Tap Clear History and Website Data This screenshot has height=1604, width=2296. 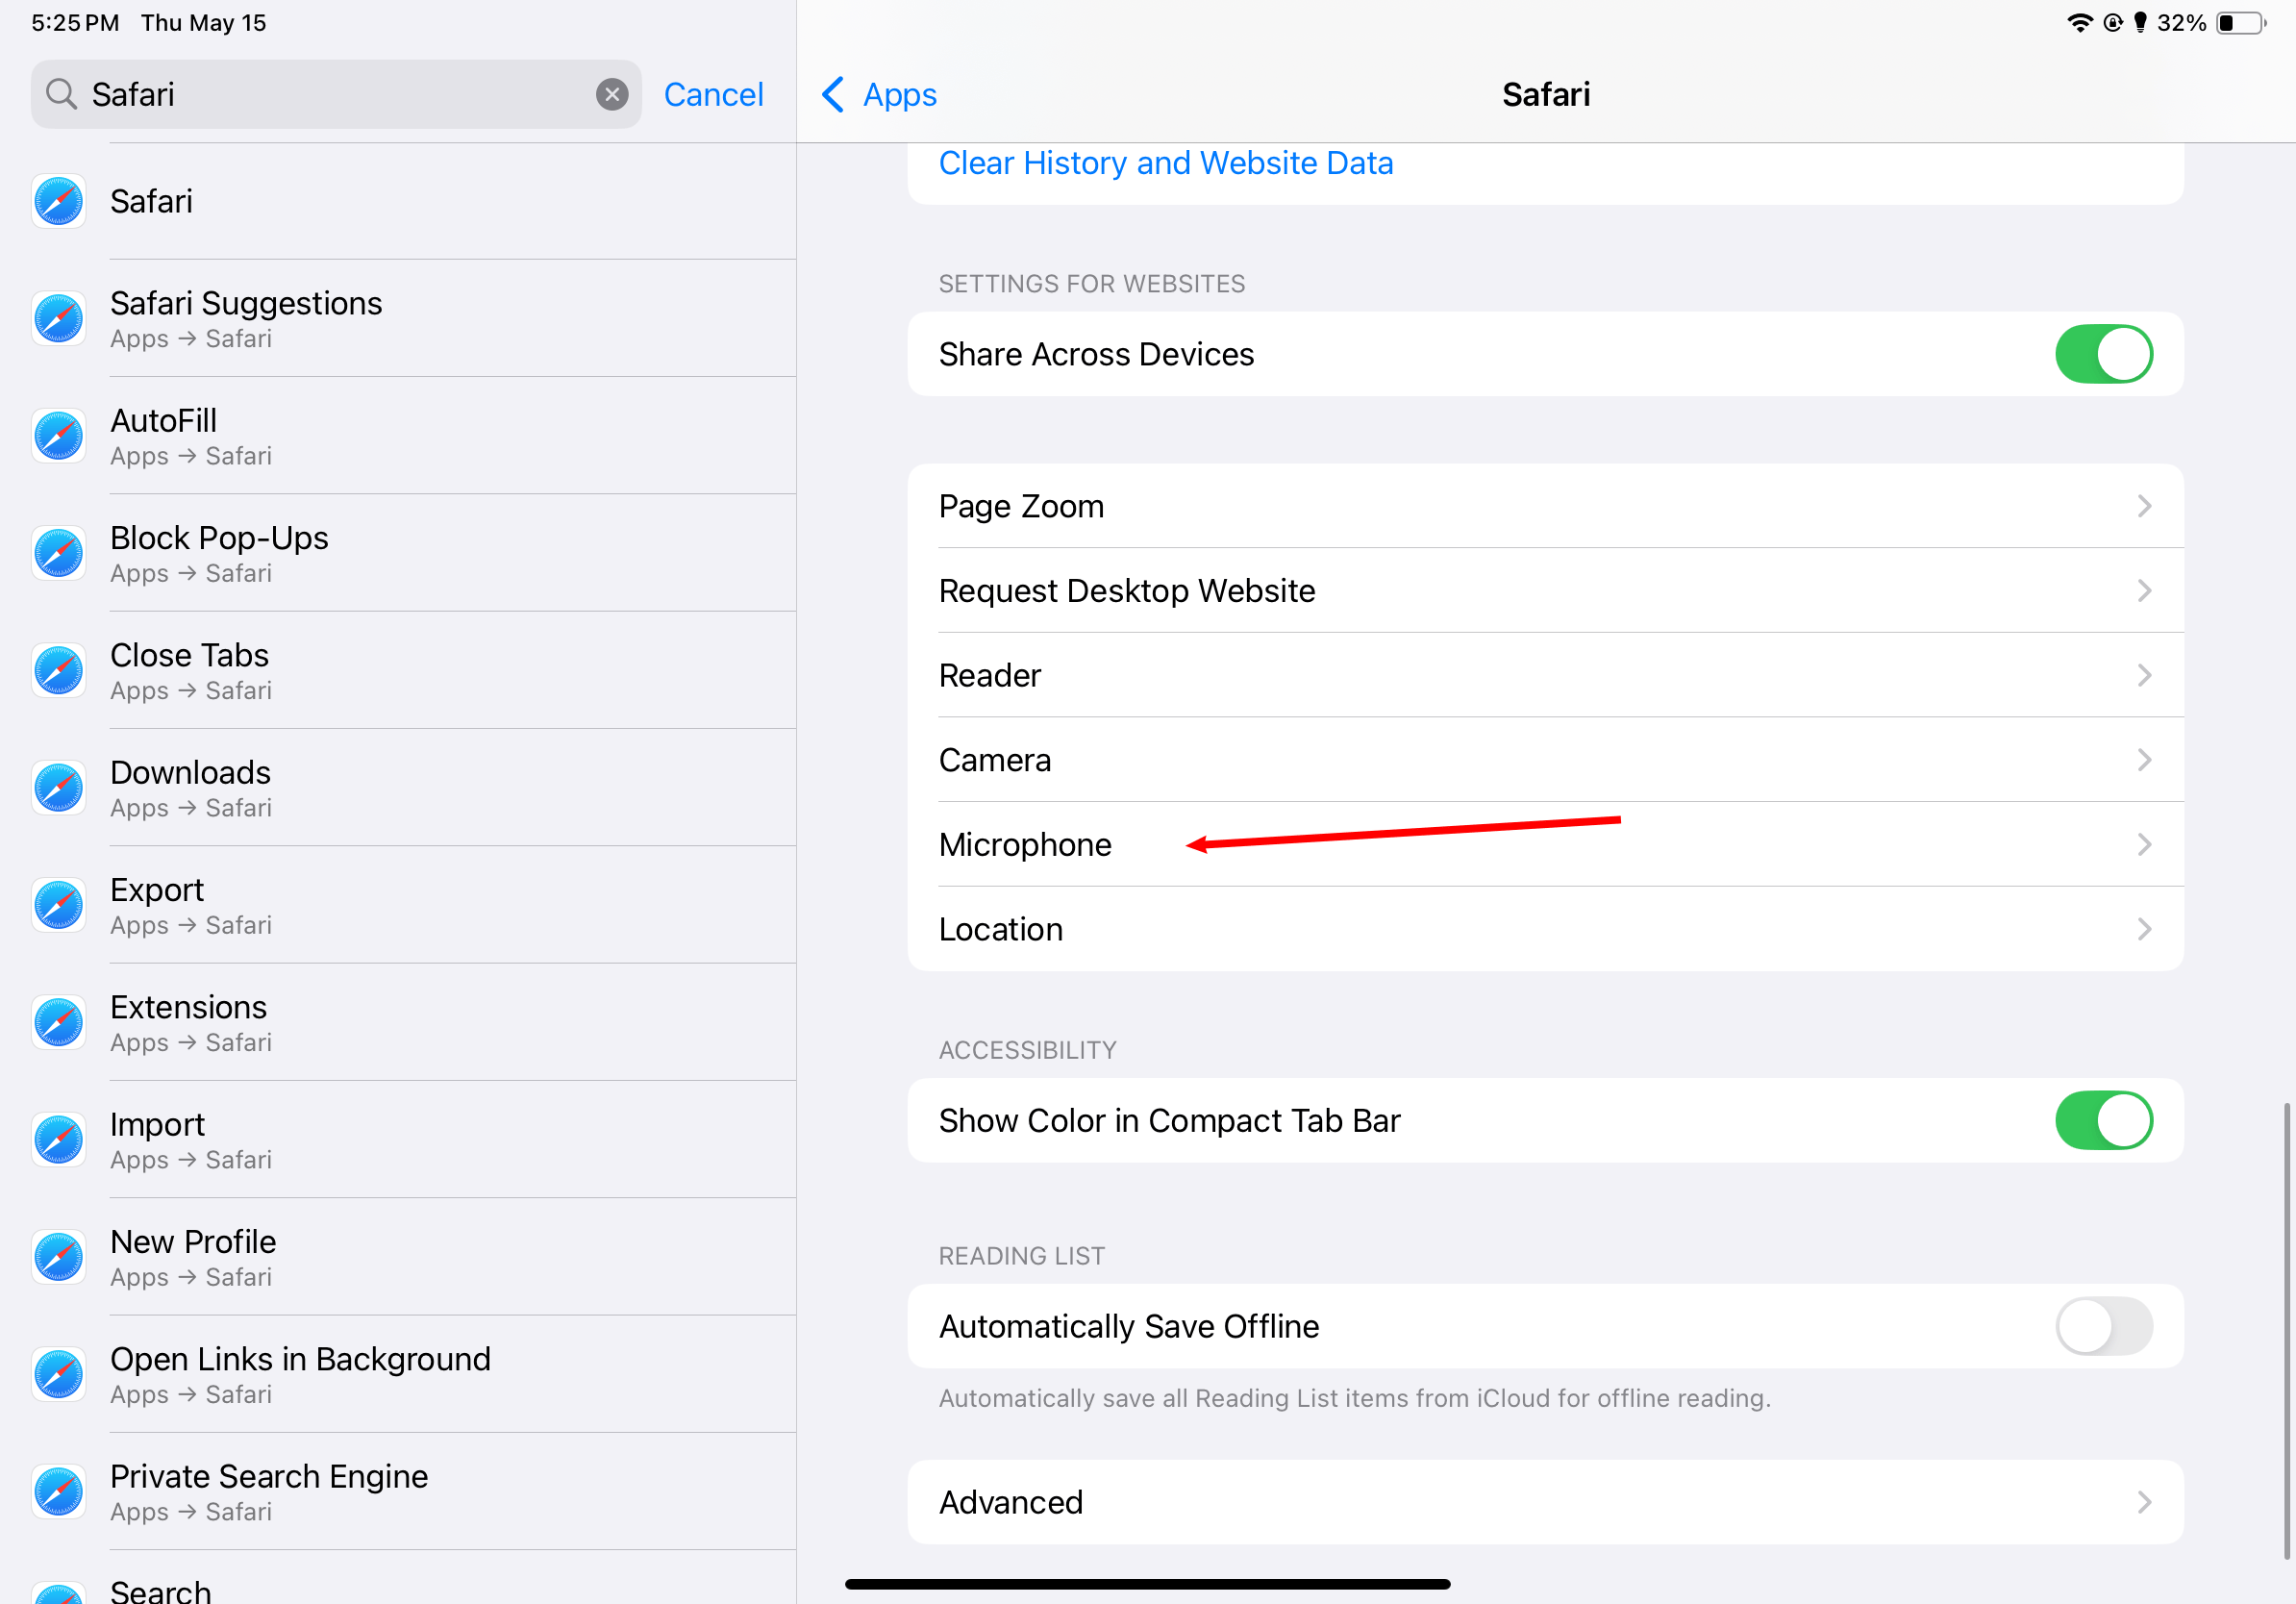click(x=1166, y=163)
